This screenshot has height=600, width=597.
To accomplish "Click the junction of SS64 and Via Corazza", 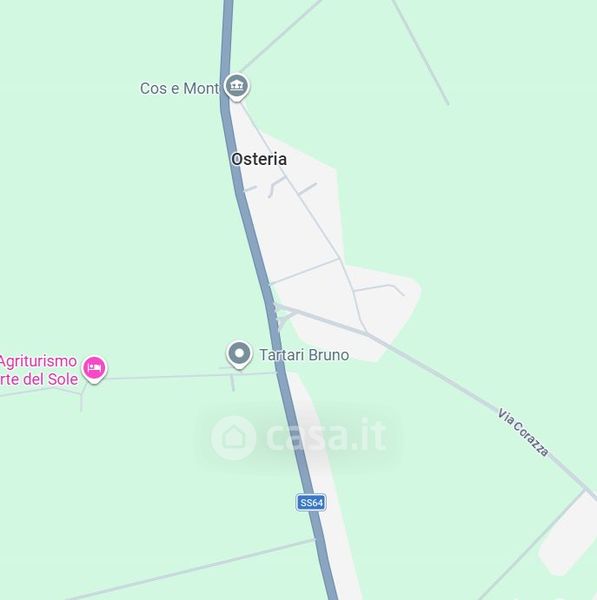I will click(x=274, y=306).
